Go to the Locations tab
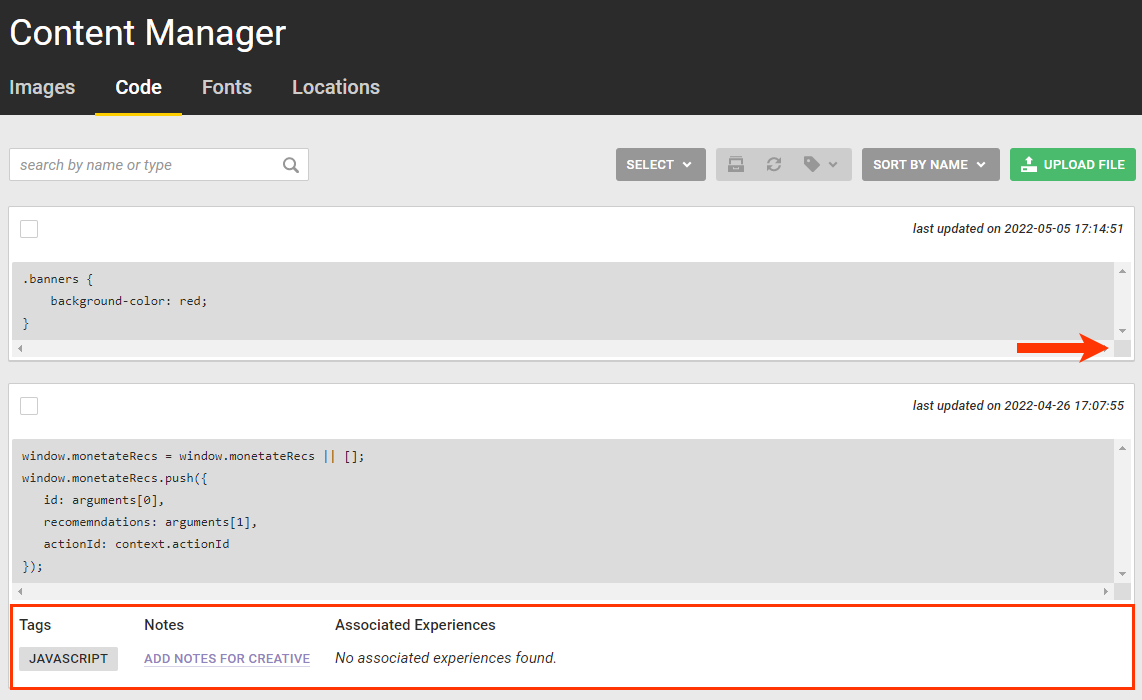 (x=336, y=87)
